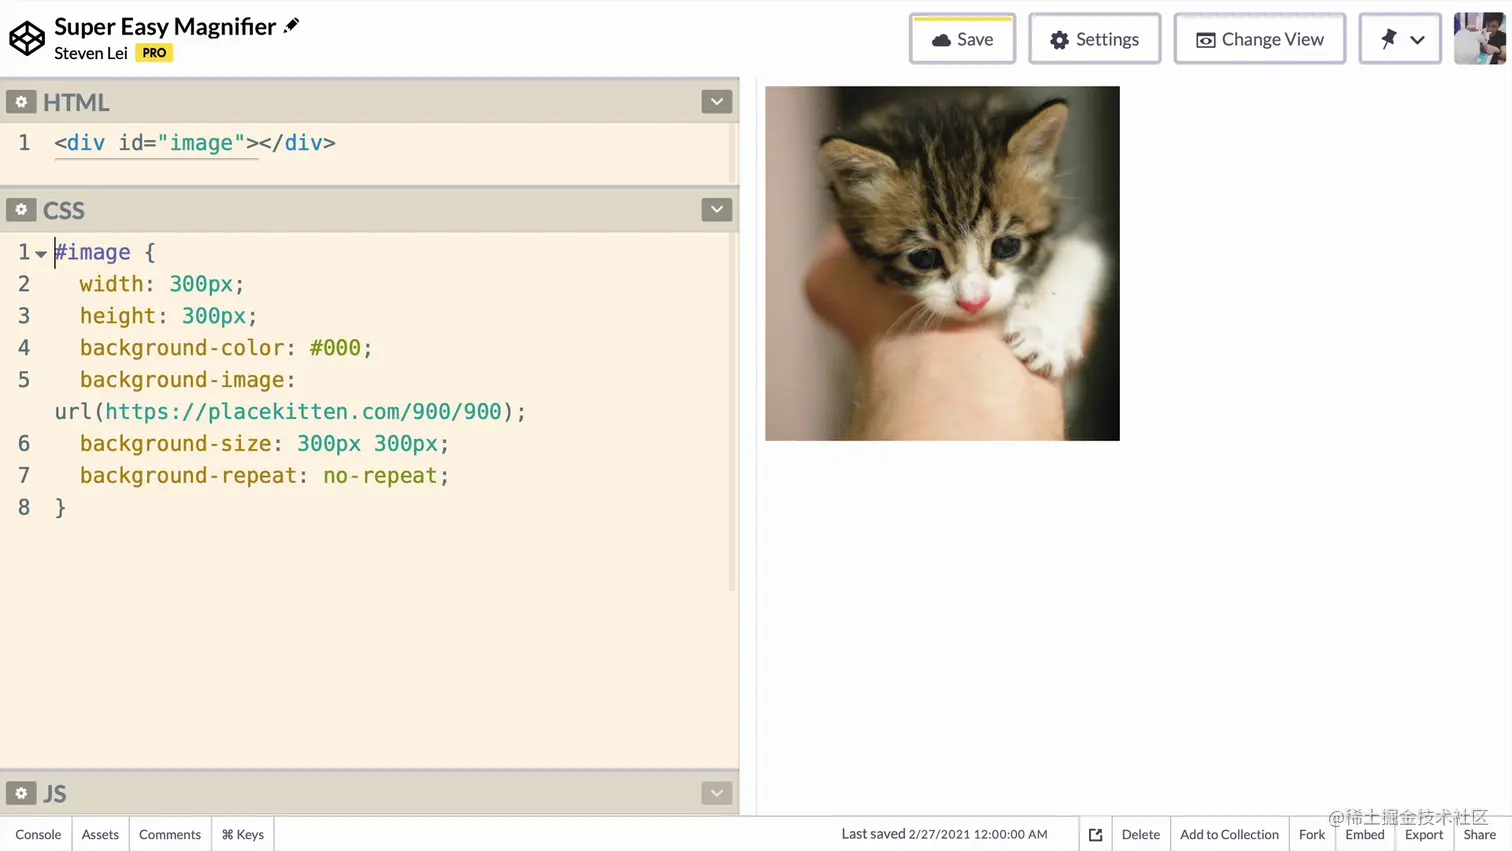Click the kitten preview image
Viewport: 1512px width, 851px height.
(x=942, y=263)
